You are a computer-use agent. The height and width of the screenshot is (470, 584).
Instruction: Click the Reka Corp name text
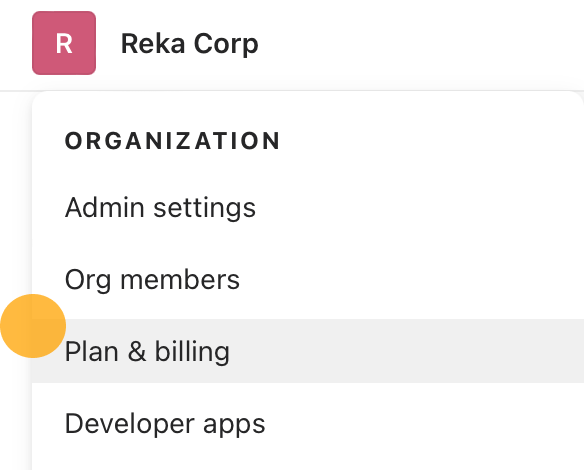[x=190, y=44]
